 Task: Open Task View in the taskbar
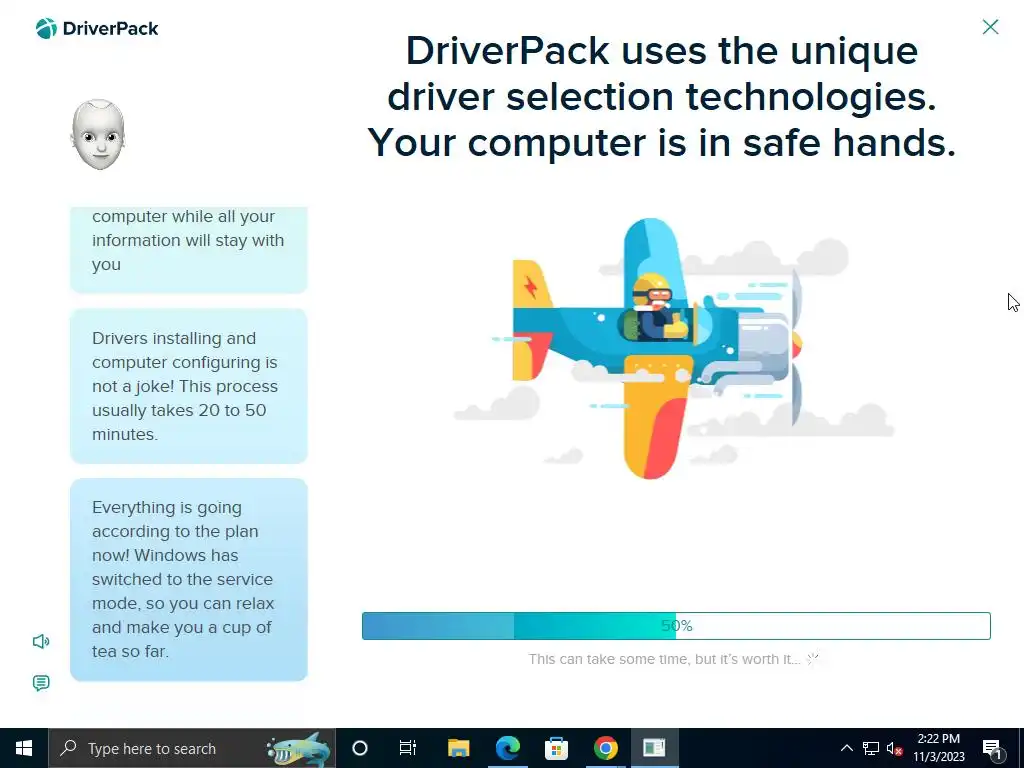point(408,748)
